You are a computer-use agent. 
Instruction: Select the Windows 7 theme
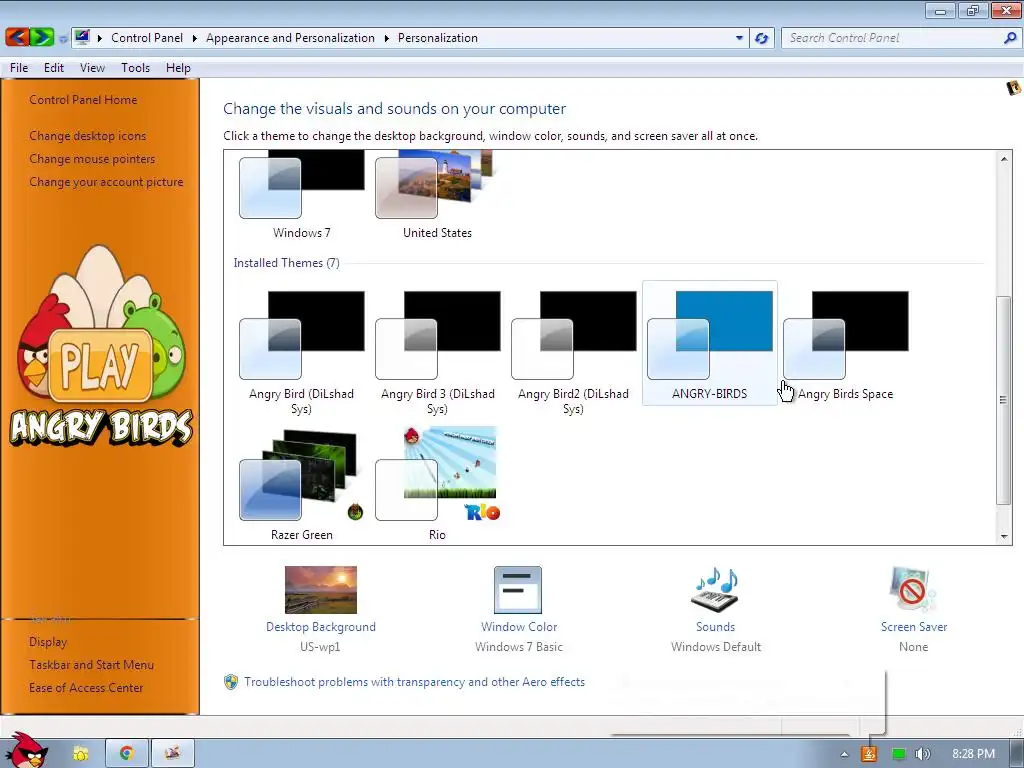click(302, 196)
